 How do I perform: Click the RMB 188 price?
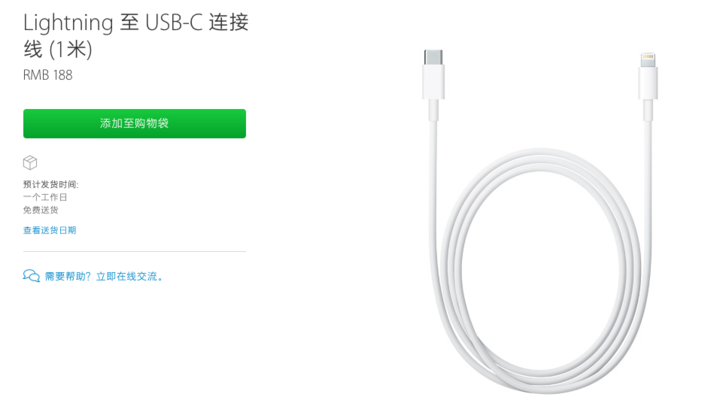pyautogui.click(x=48, y=75)
